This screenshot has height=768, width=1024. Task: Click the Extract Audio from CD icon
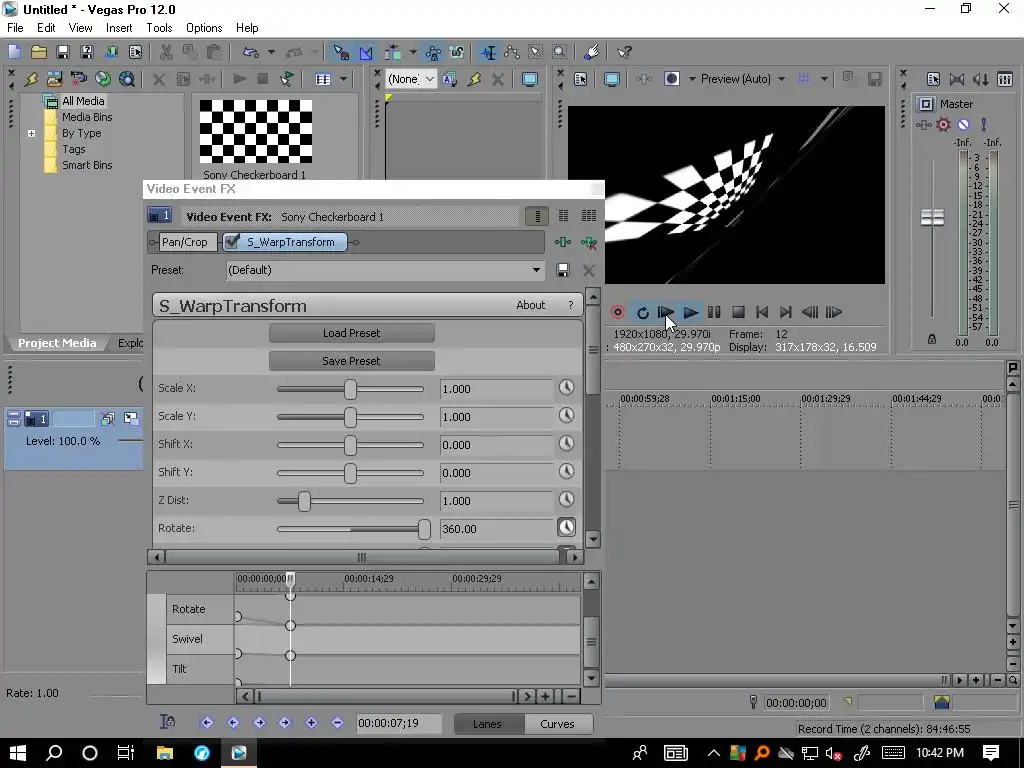click(103, 79)
